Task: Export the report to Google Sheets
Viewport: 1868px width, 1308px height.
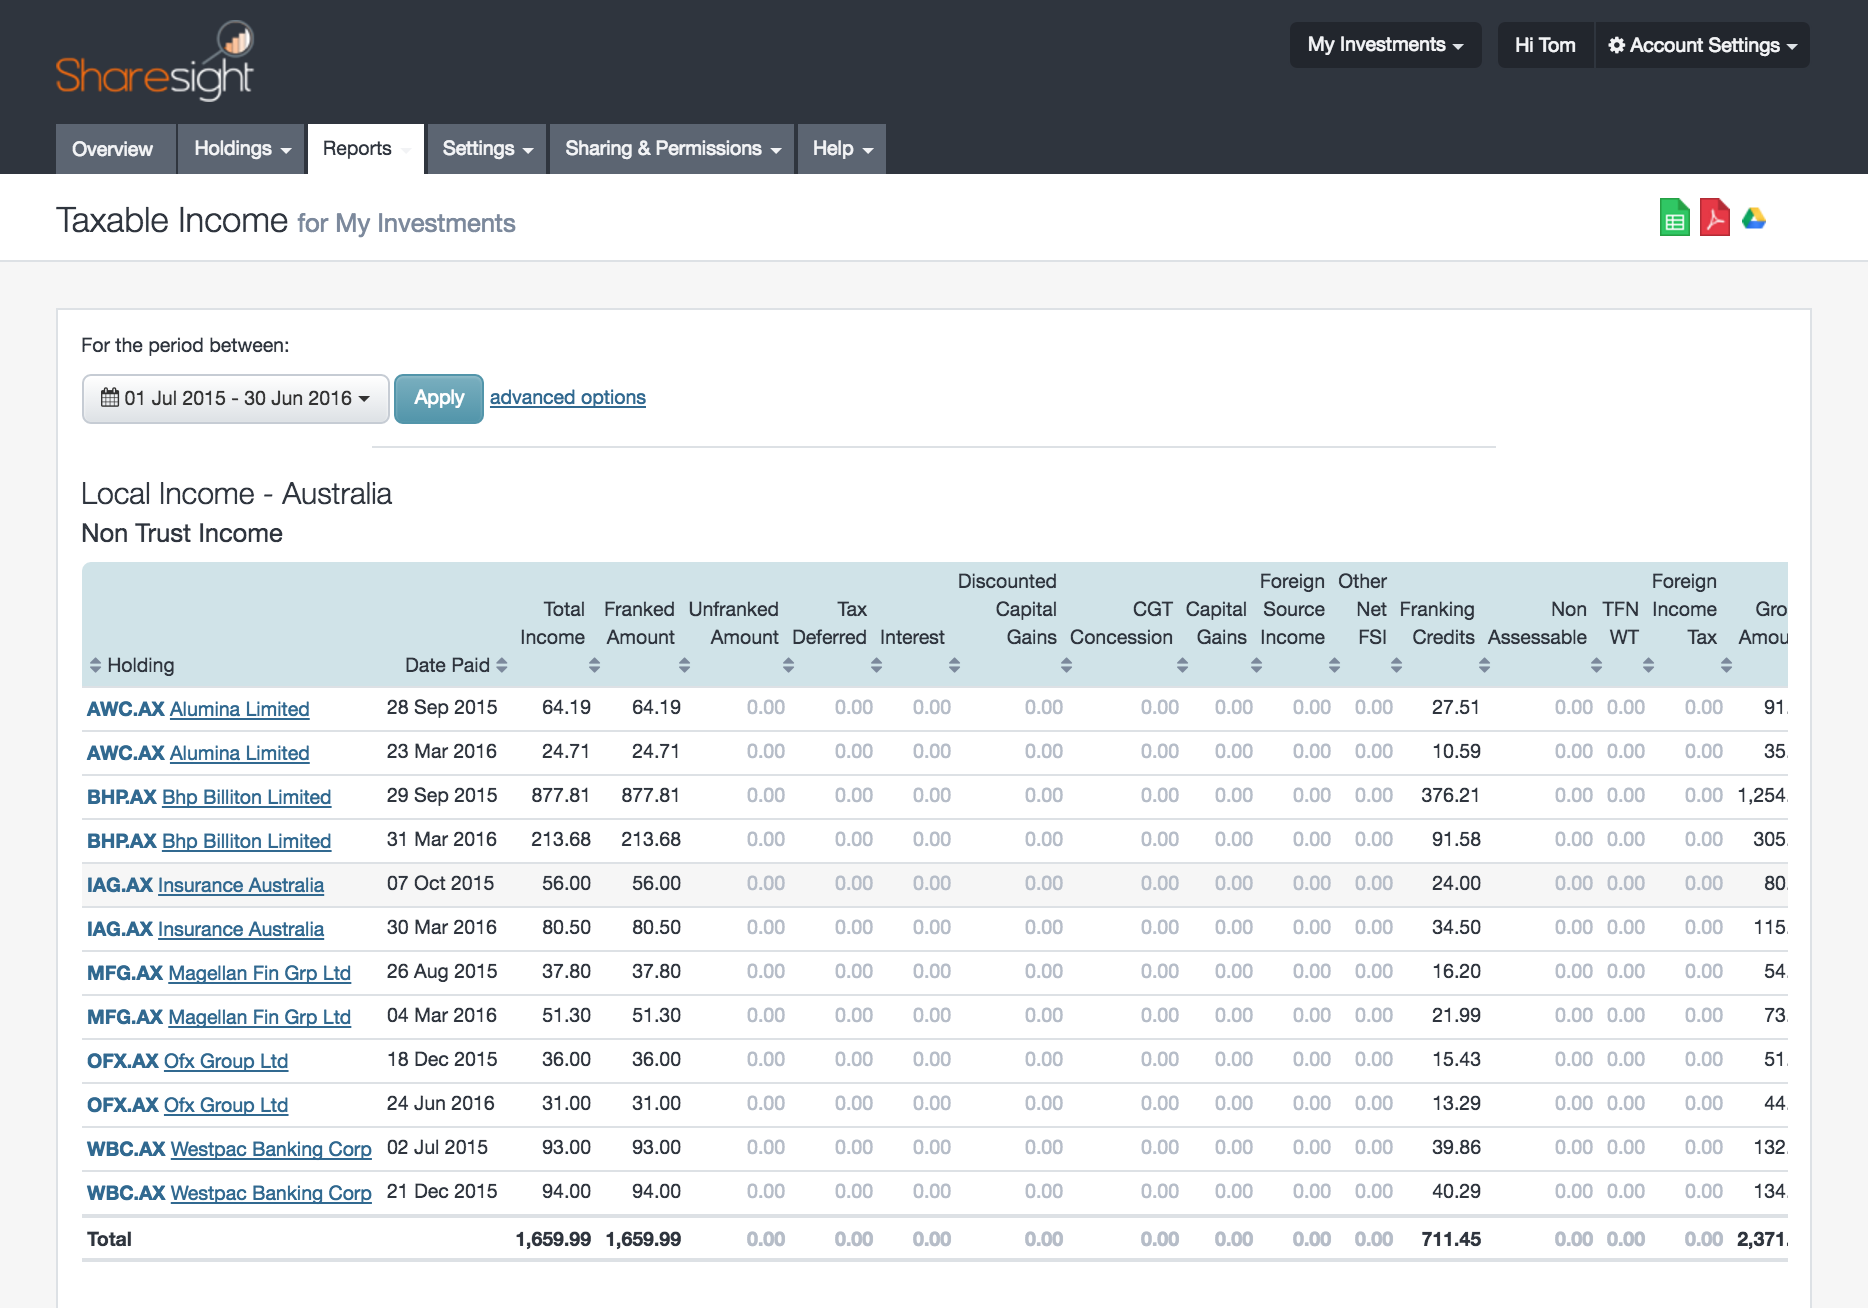Action: click(x=1675, y=217)
